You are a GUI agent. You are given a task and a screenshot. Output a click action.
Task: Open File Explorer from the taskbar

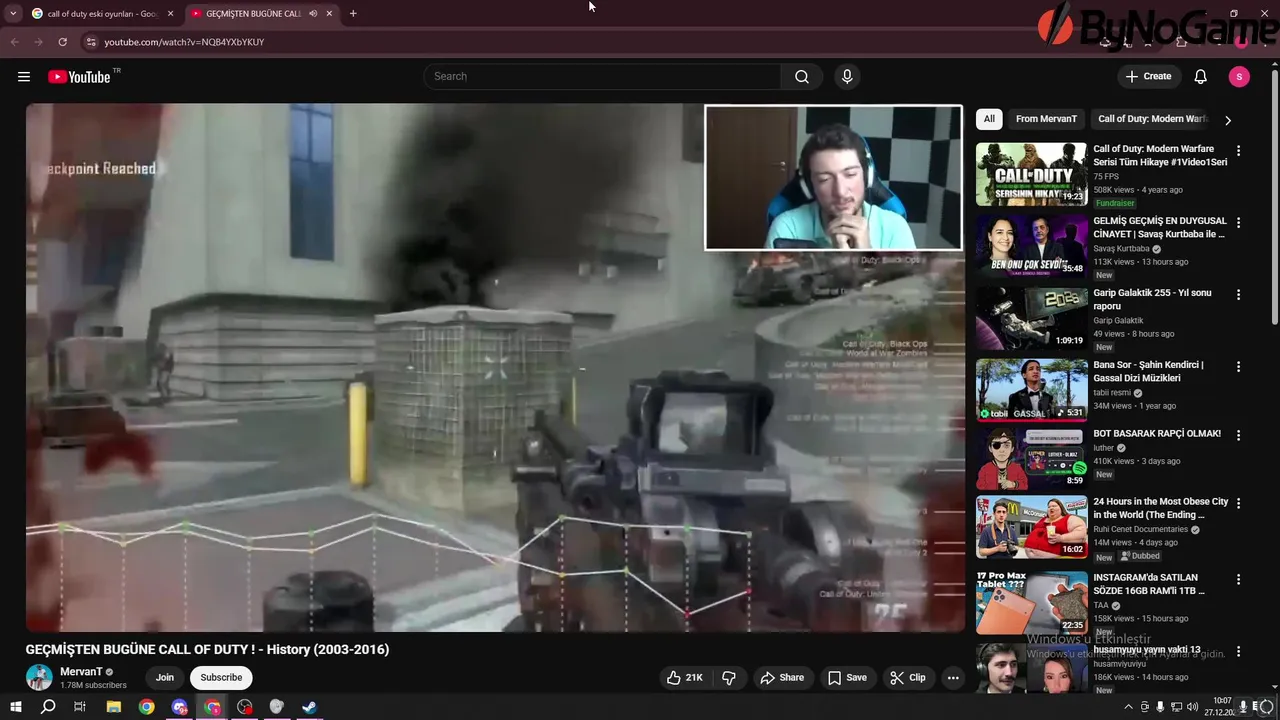click(x=114, y=707)
